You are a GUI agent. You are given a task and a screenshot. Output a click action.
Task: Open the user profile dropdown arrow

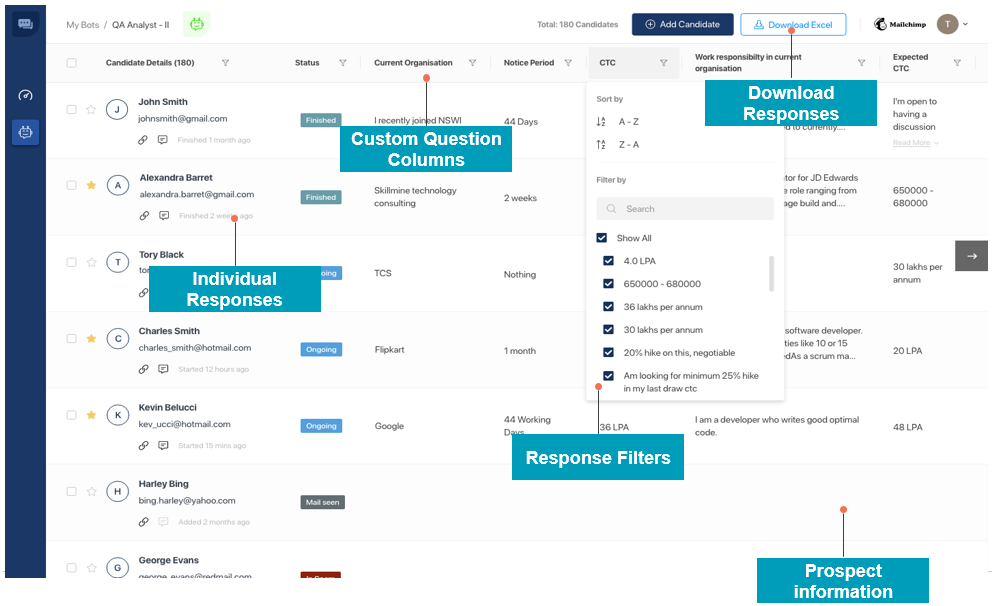point(965,24)
